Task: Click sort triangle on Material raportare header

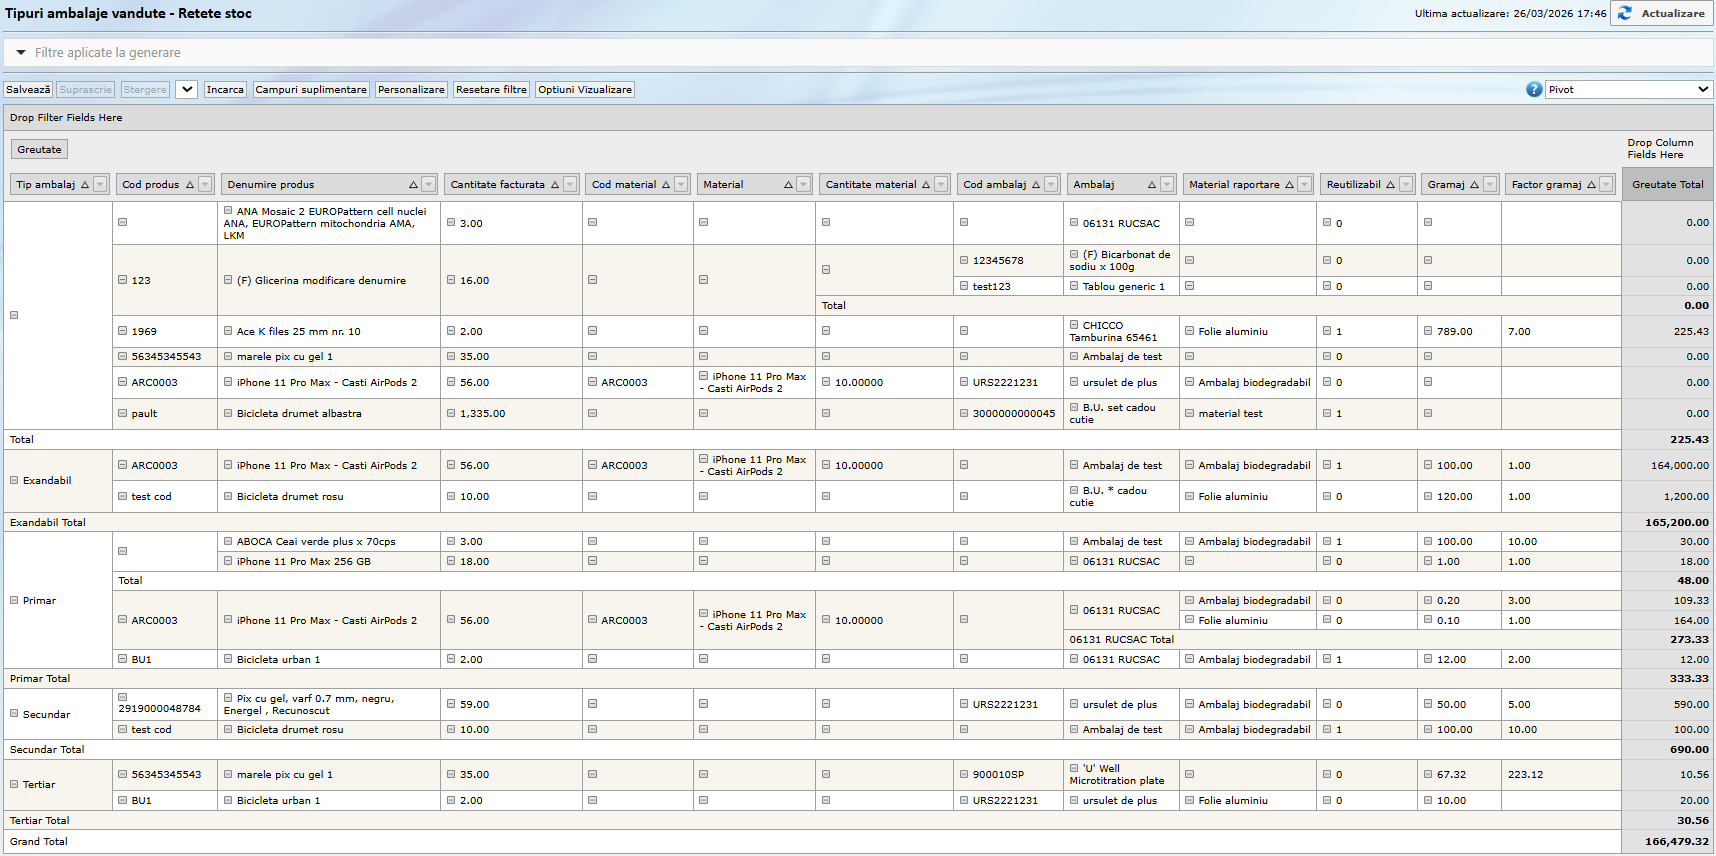Action: click(x=1289, y=185)
